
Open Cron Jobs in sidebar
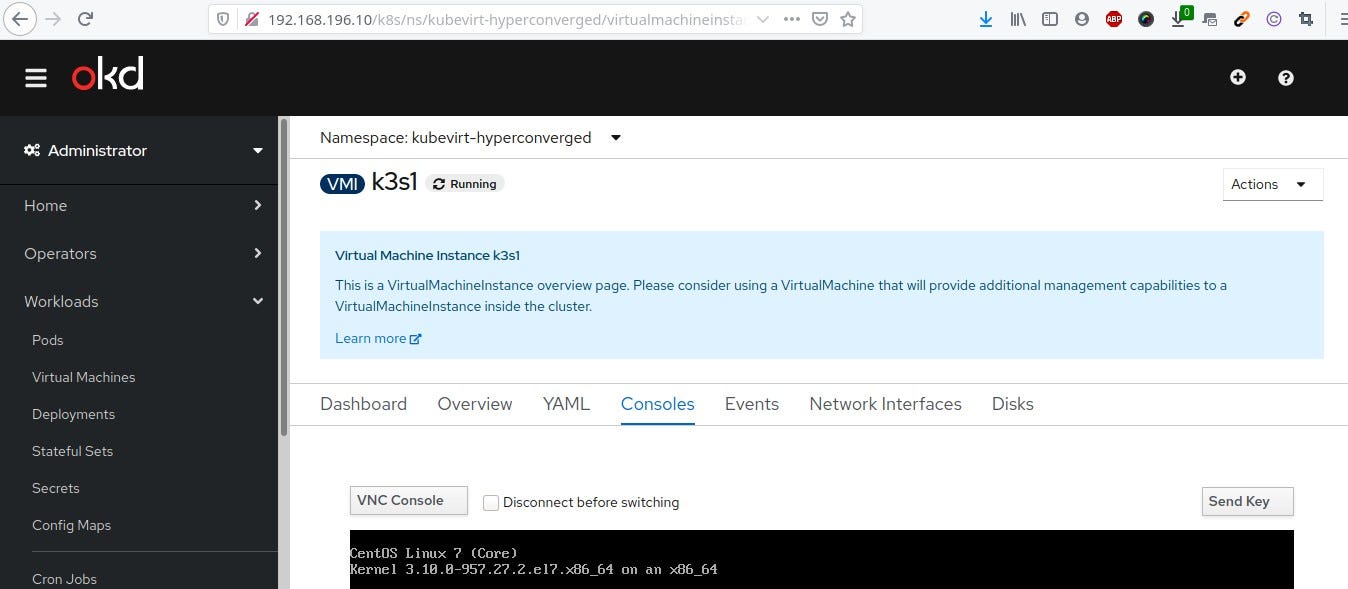click(64, 579)
